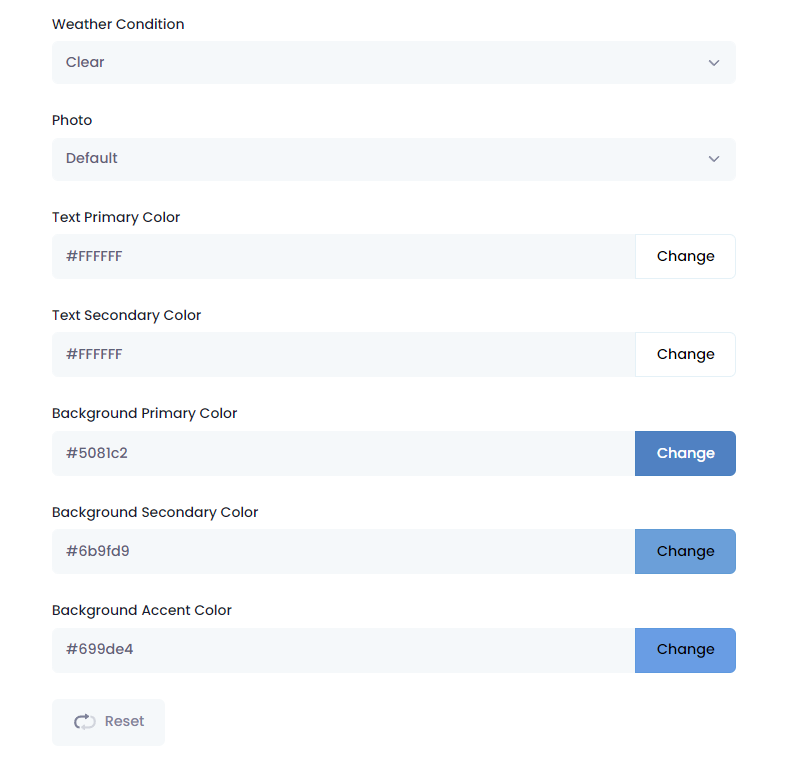Screen dimensions: 792x757
Task: Click the Background Primary Color hex input
Action: click(x=343, y=453)
